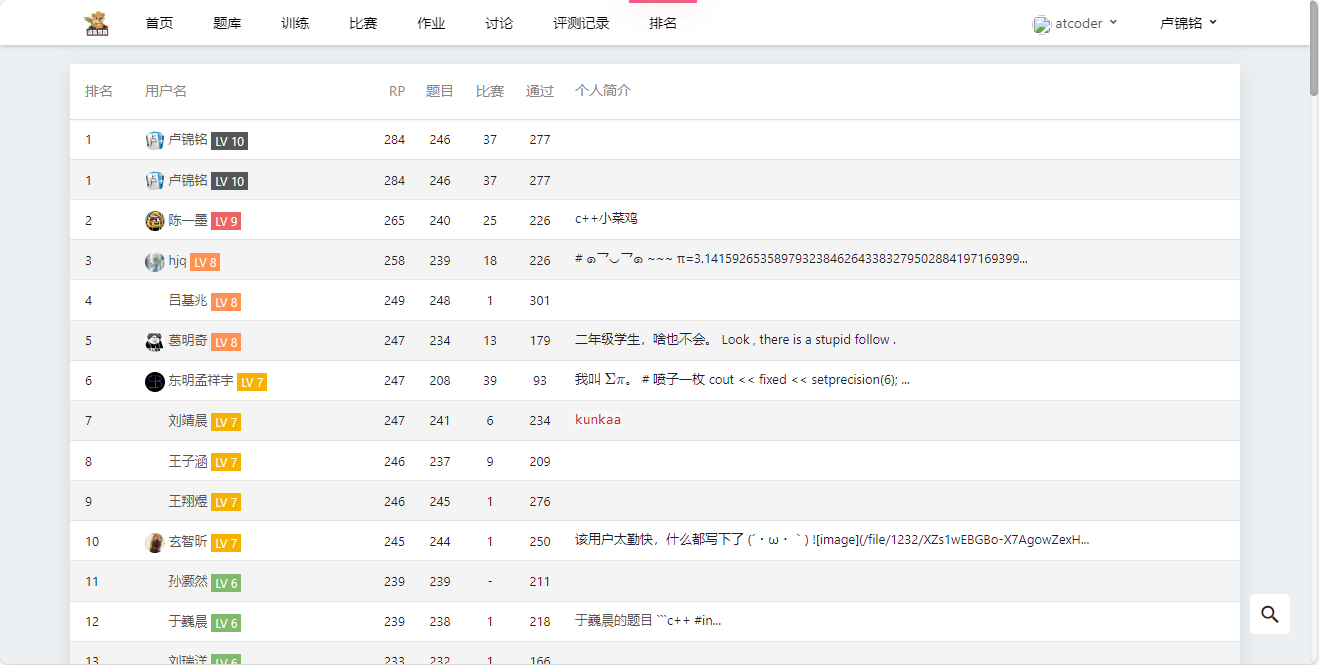Click the site logo in the navbar
Viewport: 1319px width, 665px height.
[97, 23]
